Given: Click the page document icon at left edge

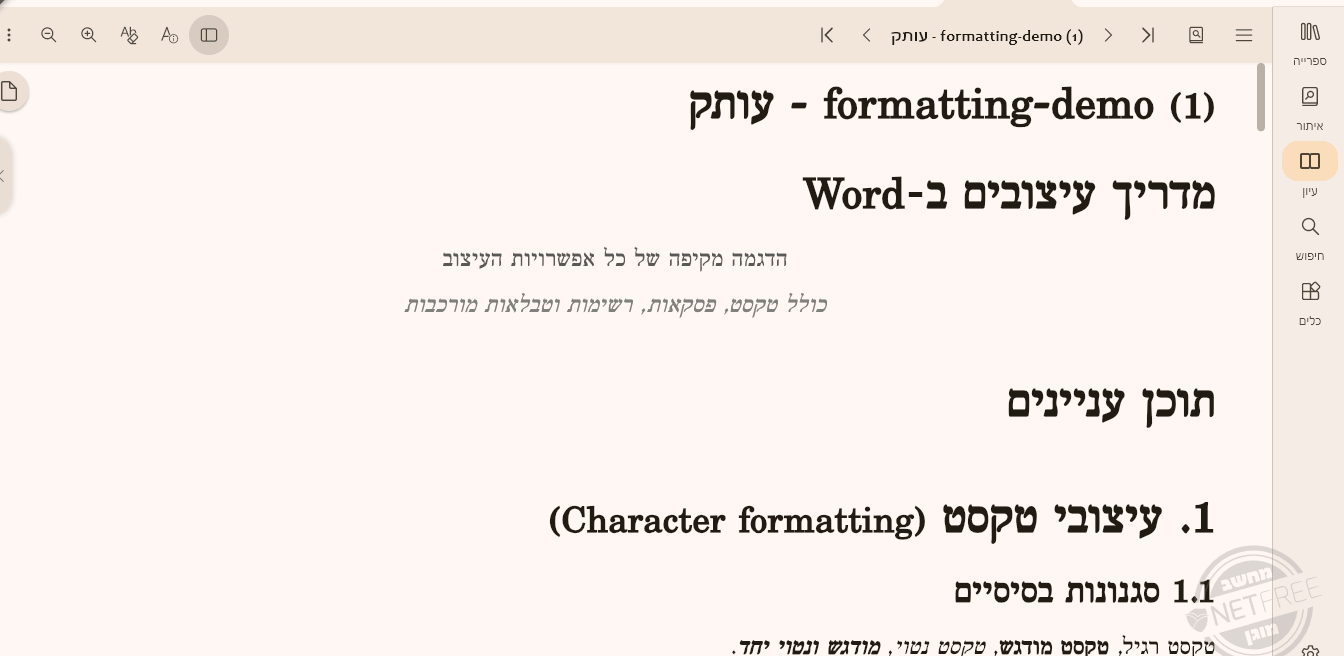Looking at the screenshot, I should (10, 92).
